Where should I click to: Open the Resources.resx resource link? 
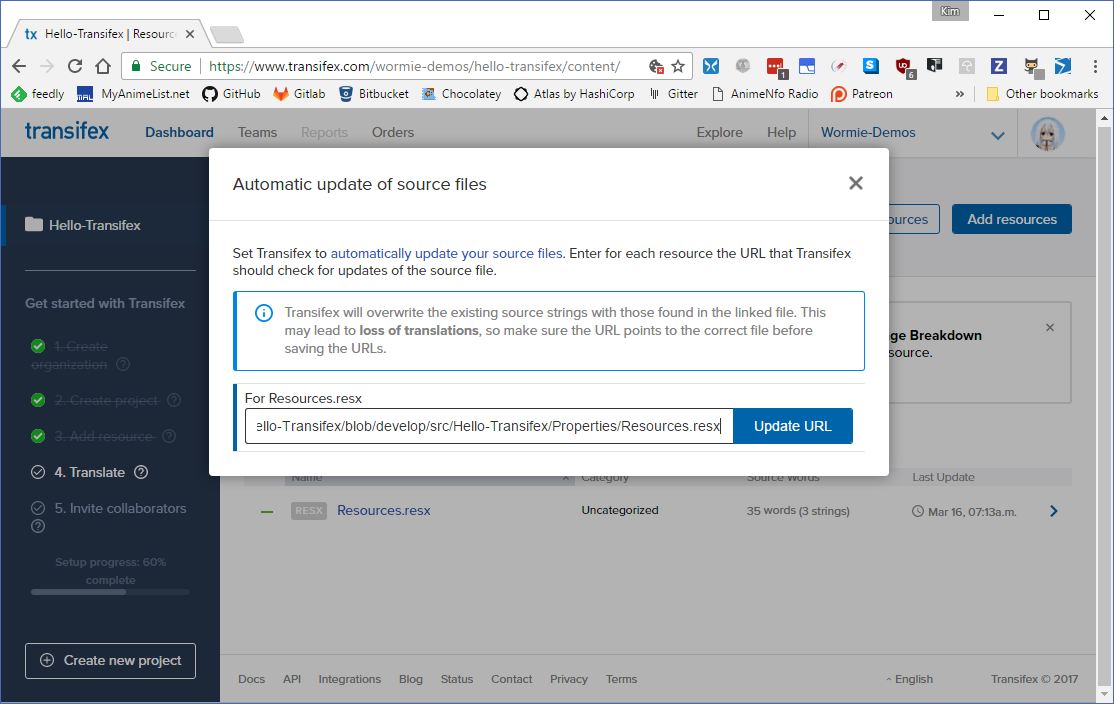click(x=384, y=511)
